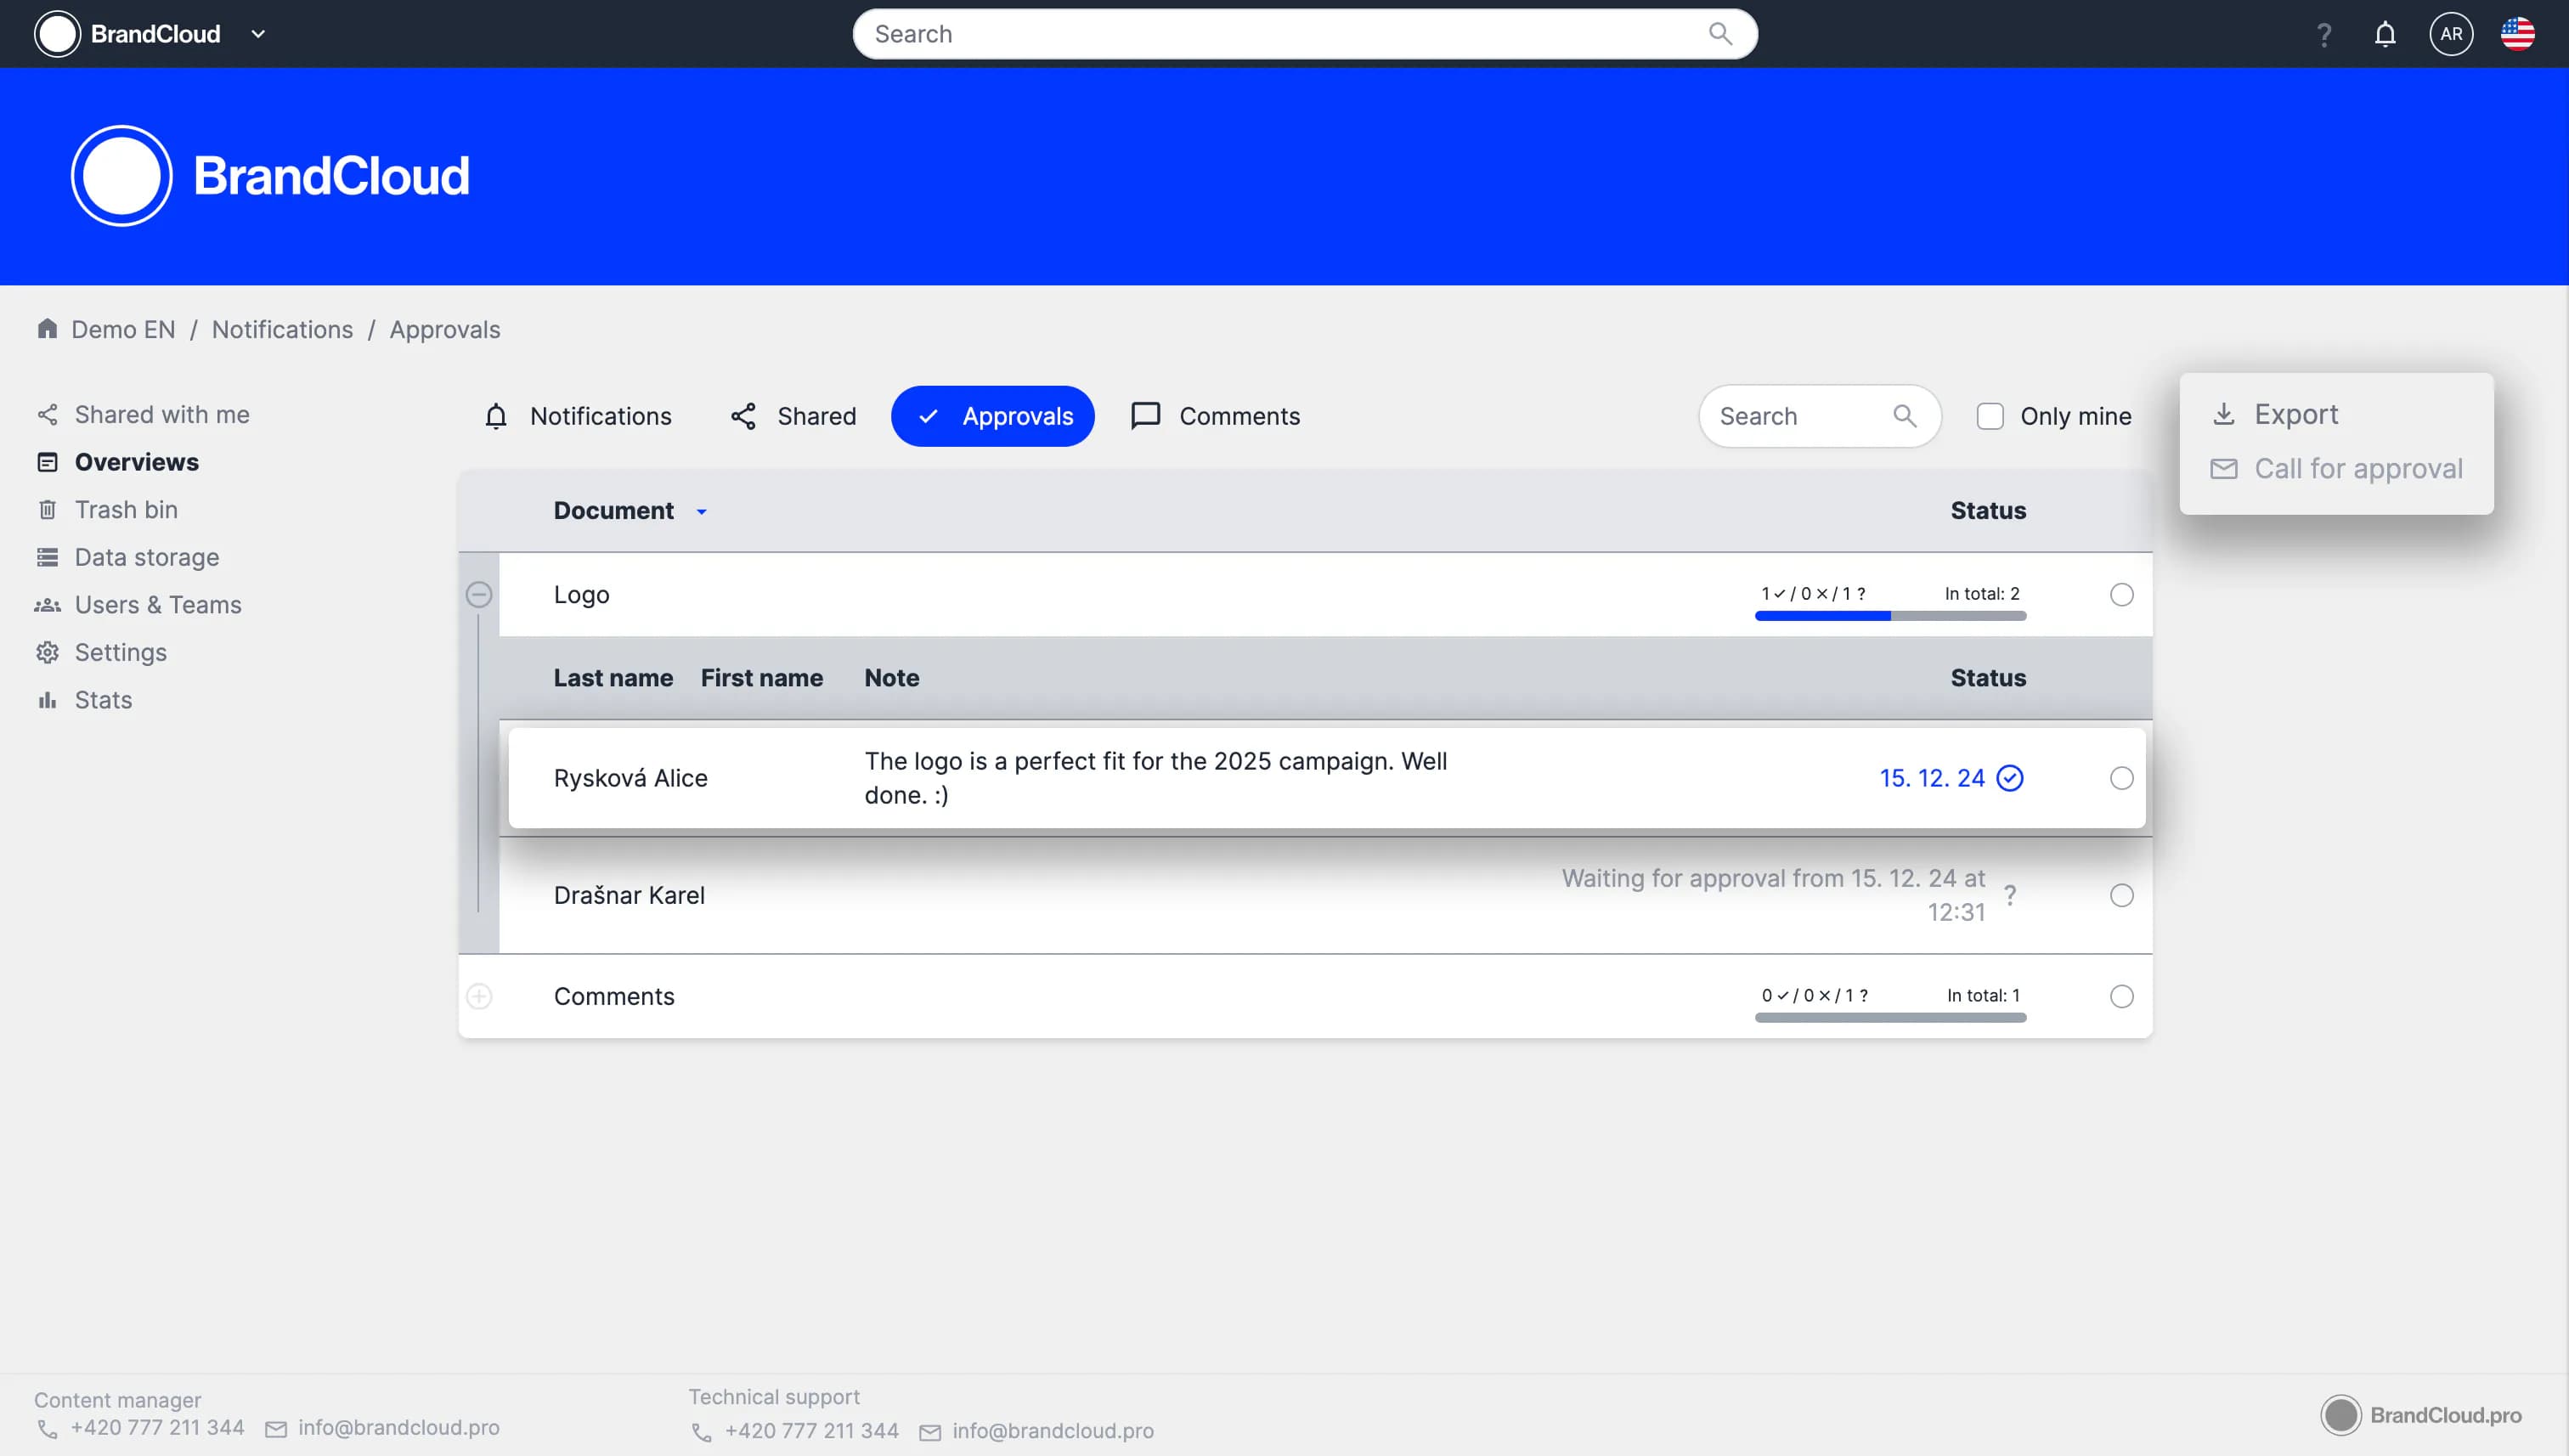Enable the Only mine checkbox
This screenshot has width=2569, height=1456.
pyautogui.click(x=1990, y=416)
